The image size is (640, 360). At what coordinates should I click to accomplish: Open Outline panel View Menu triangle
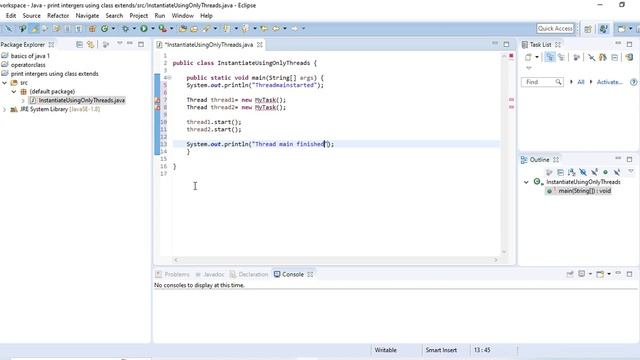[631, 172]
